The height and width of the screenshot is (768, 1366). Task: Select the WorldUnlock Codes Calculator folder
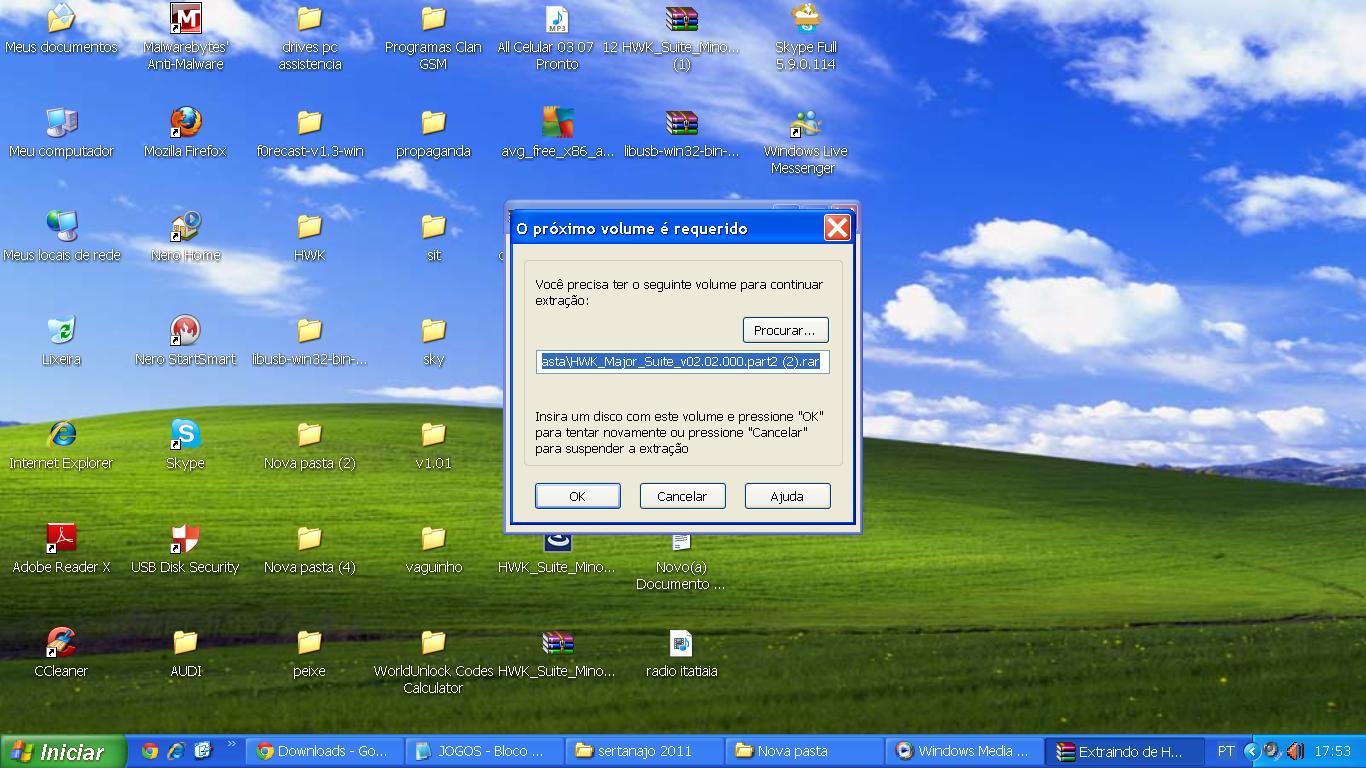pos(433,660)
